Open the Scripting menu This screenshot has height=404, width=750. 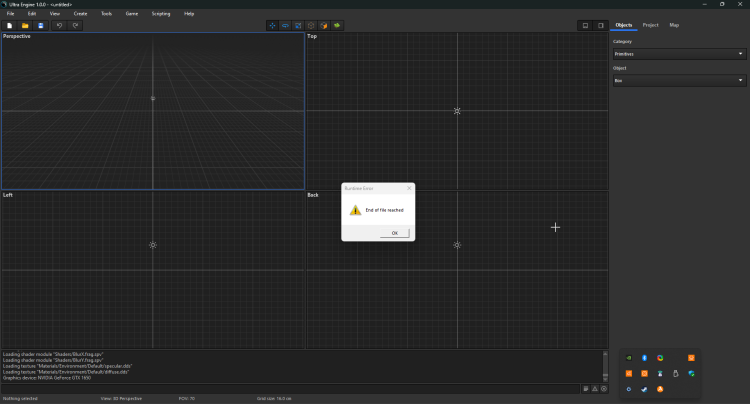160,14
